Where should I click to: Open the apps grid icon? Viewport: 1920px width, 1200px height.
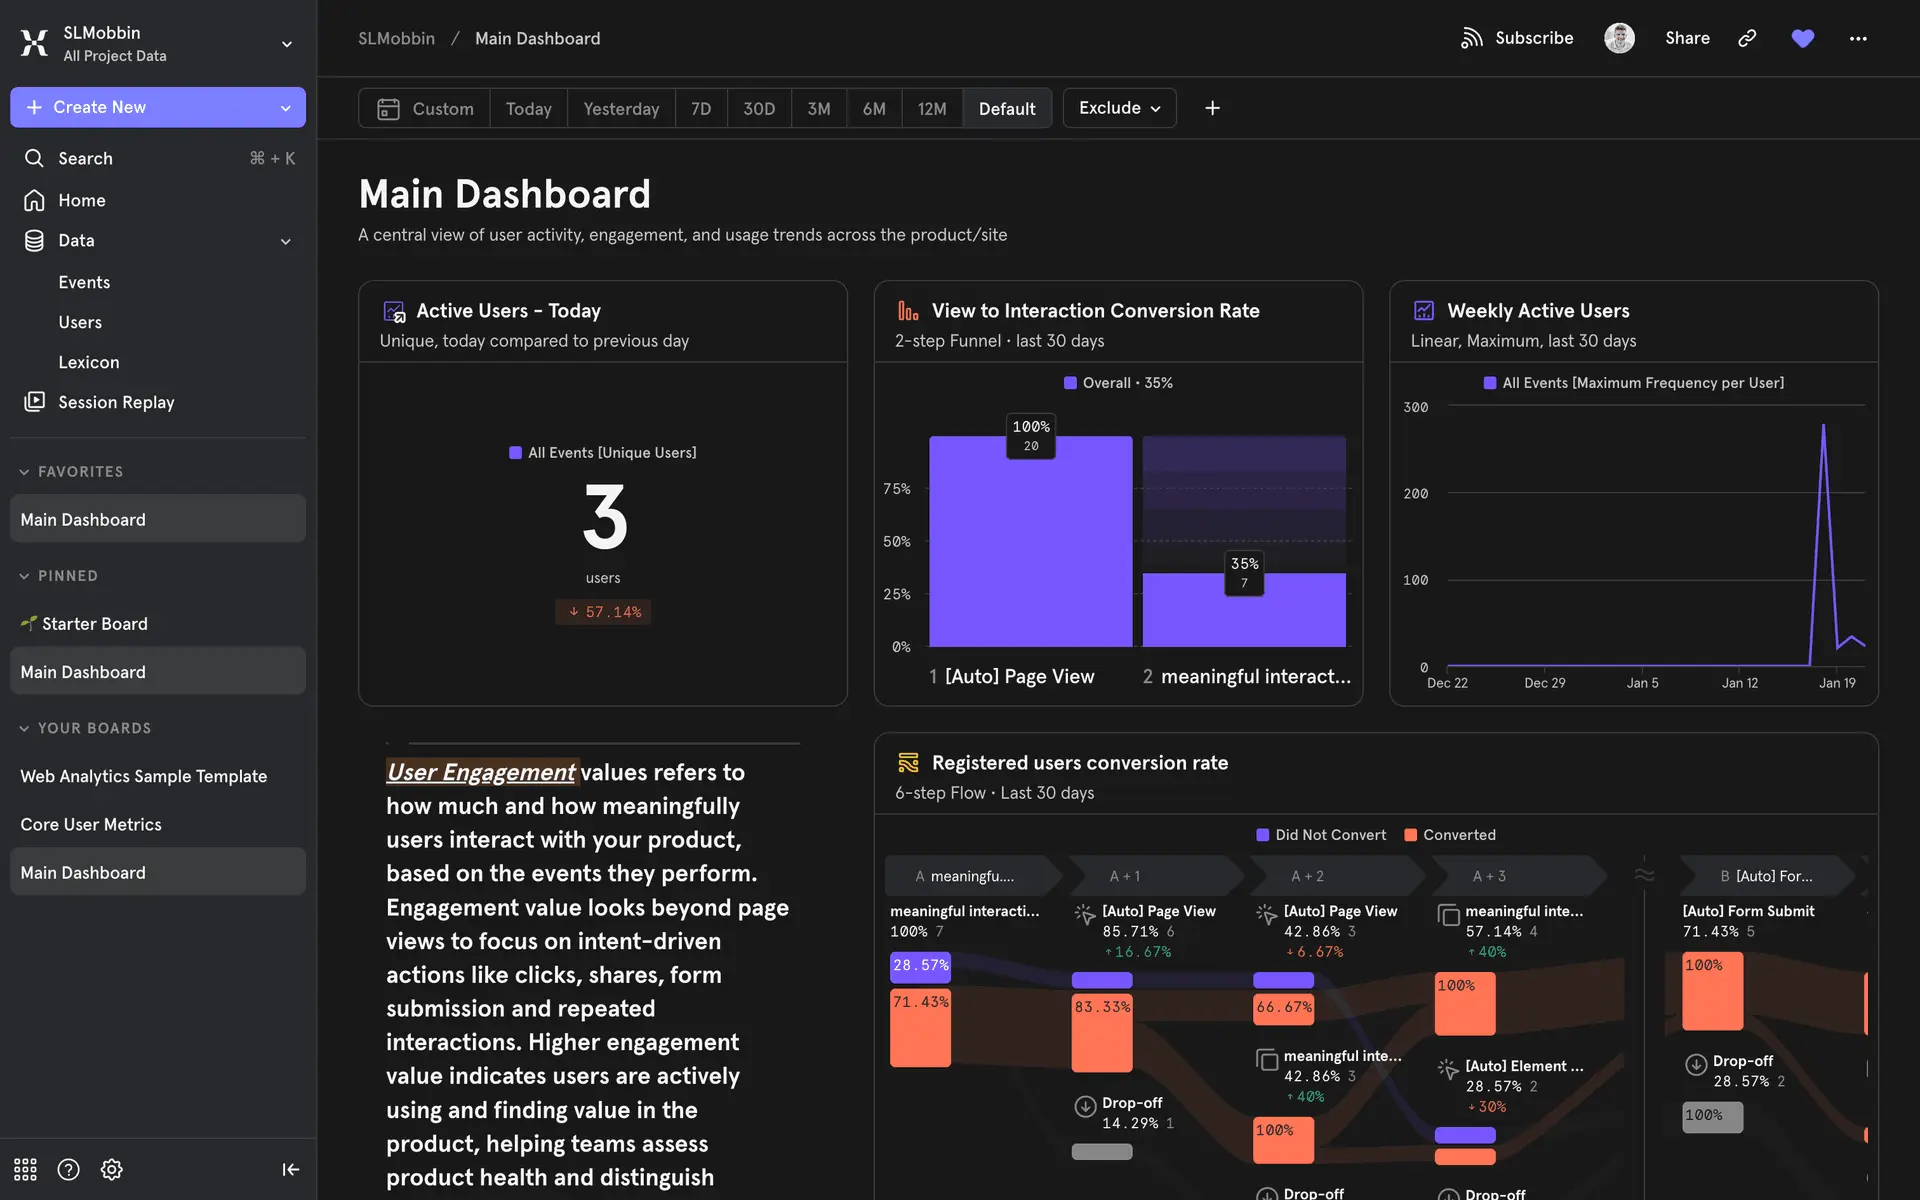pos(25,1169)
